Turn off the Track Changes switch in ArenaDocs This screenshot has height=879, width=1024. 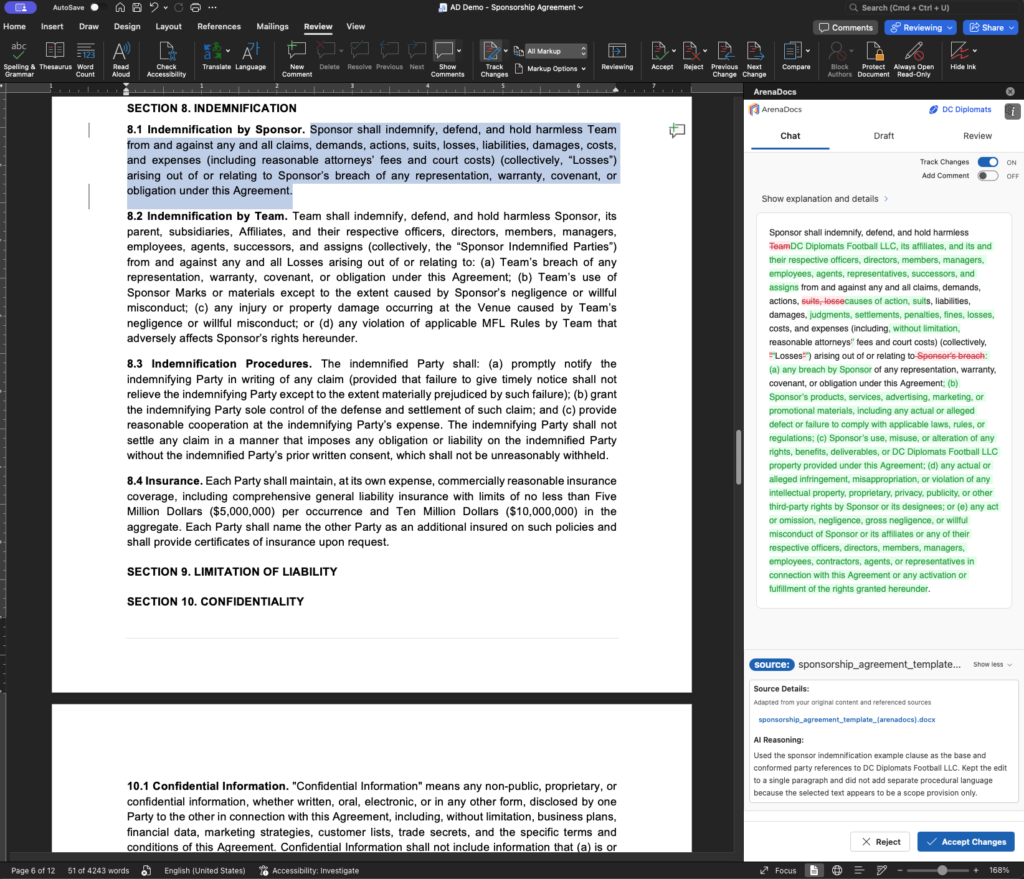click(x=987, y=162)
